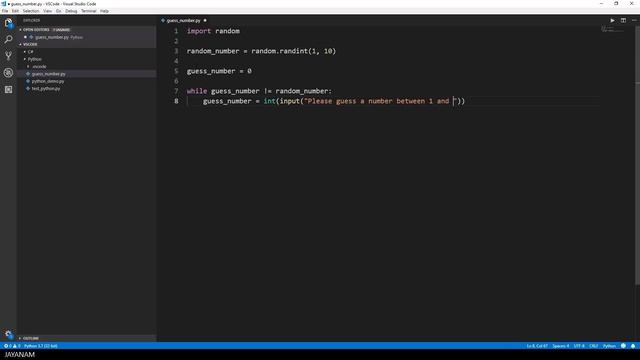640x360 pixels.
Task: Open the Debug view in activity bar
Action: (x=8, y=73)
